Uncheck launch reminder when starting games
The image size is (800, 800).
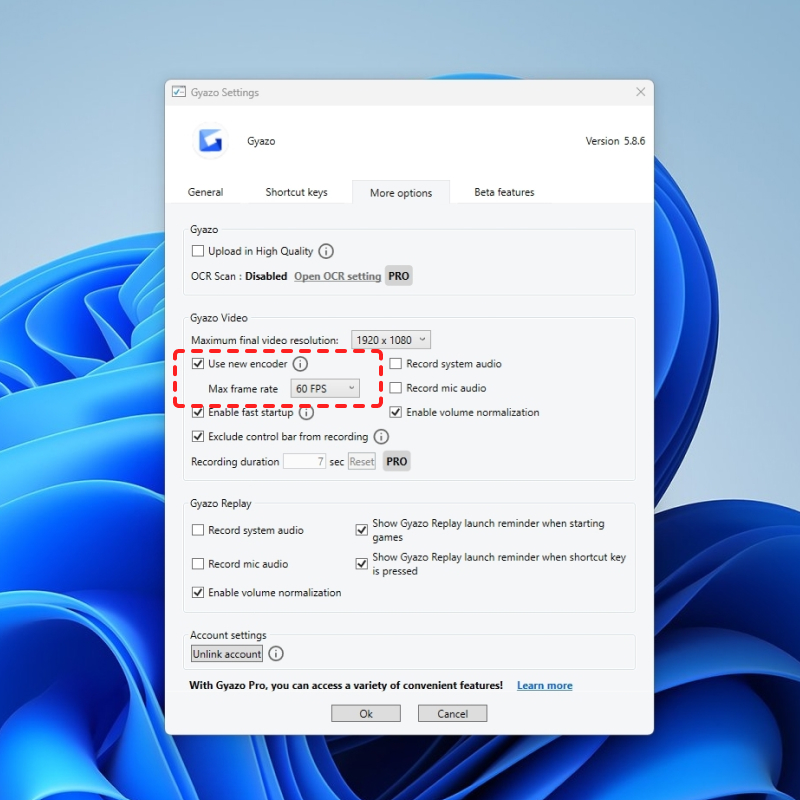(361, 530)
